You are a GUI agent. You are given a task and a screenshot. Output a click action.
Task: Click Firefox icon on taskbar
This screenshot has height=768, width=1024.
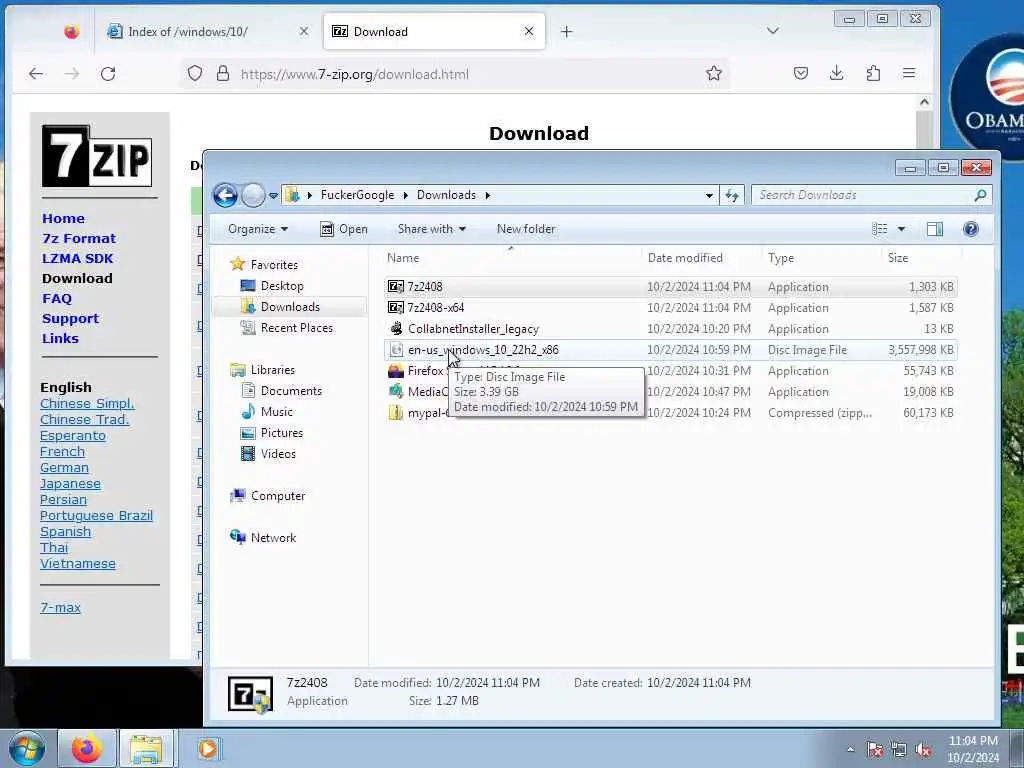[x=87, y=748]
